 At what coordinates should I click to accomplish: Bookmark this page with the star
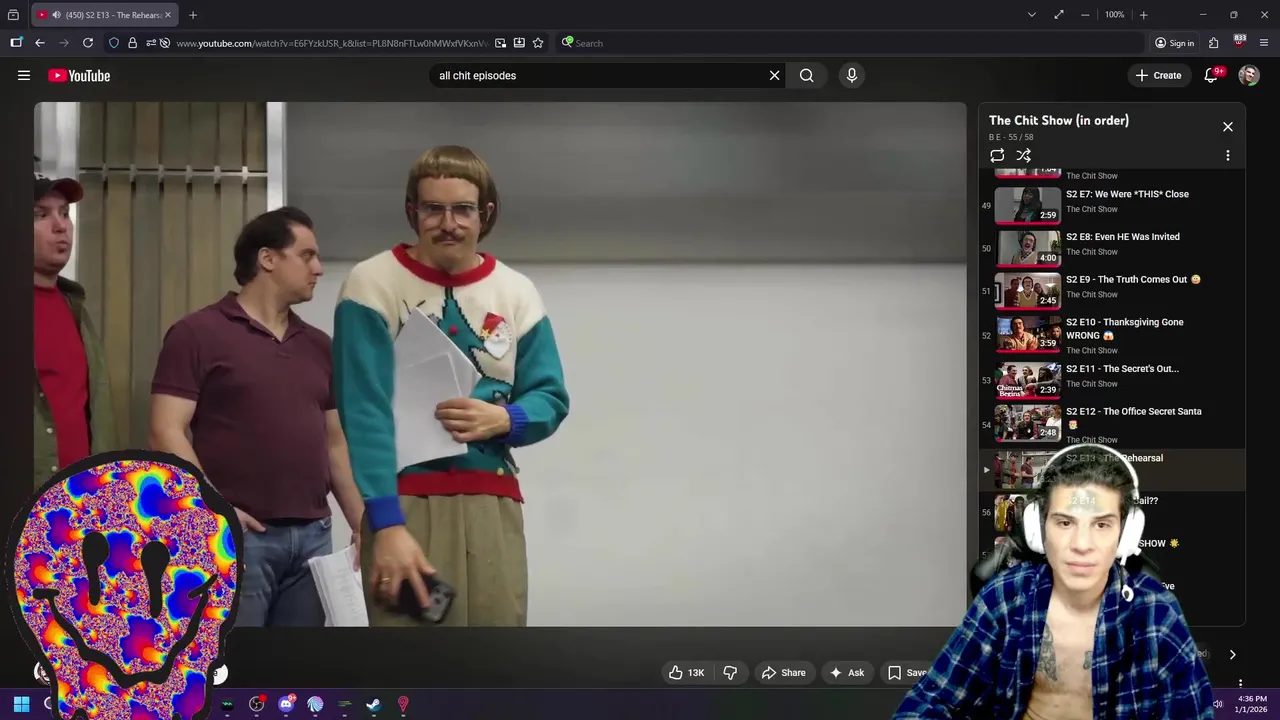point(538,43)
